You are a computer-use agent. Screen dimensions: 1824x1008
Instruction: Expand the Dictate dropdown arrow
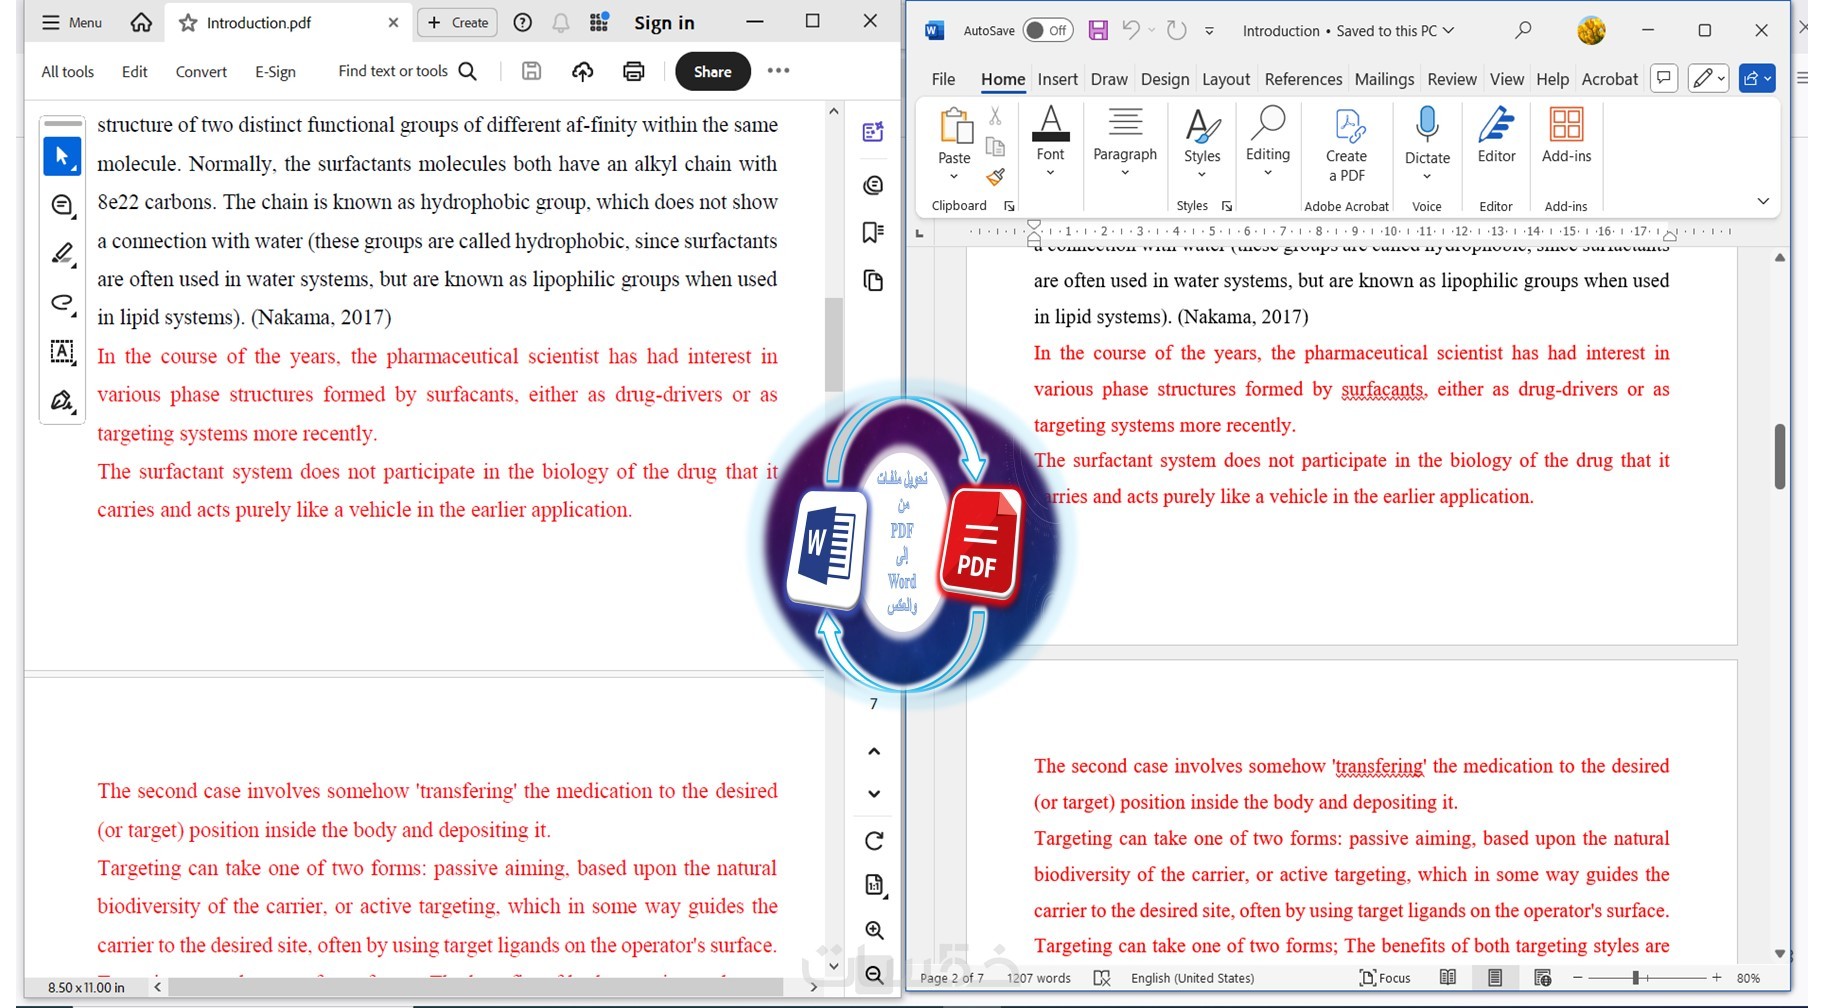1427,177
